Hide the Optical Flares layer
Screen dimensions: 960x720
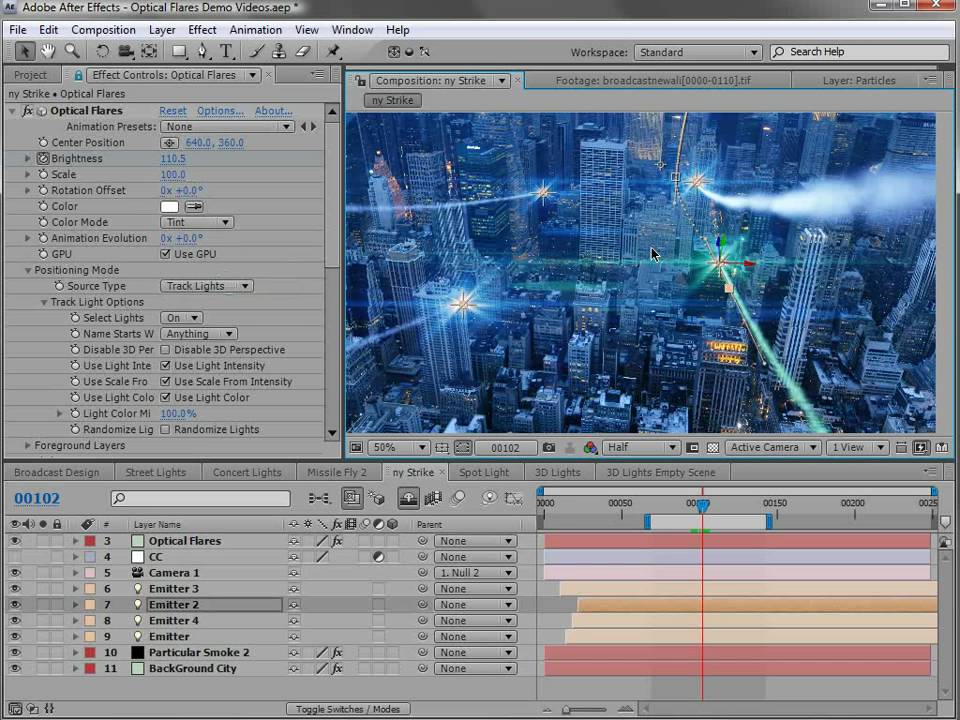tap(15, 541)
